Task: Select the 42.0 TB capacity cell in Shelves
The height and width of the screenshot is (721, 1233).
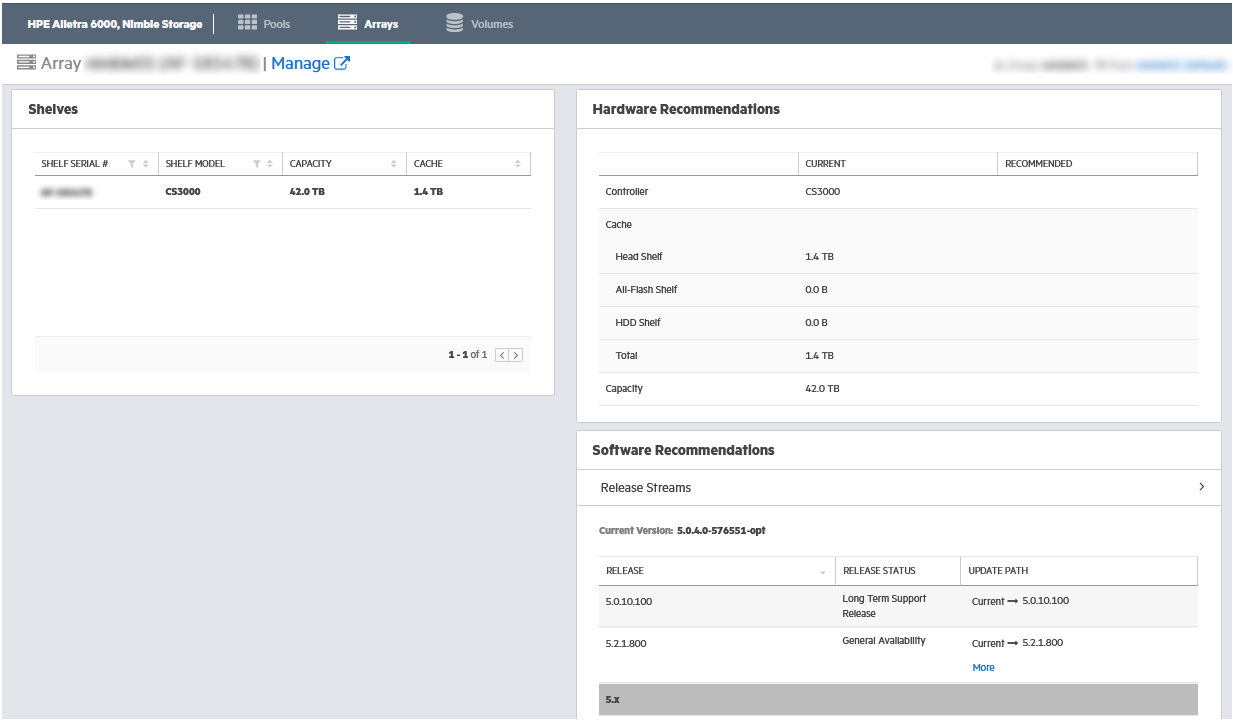Action: pos(307,191)
